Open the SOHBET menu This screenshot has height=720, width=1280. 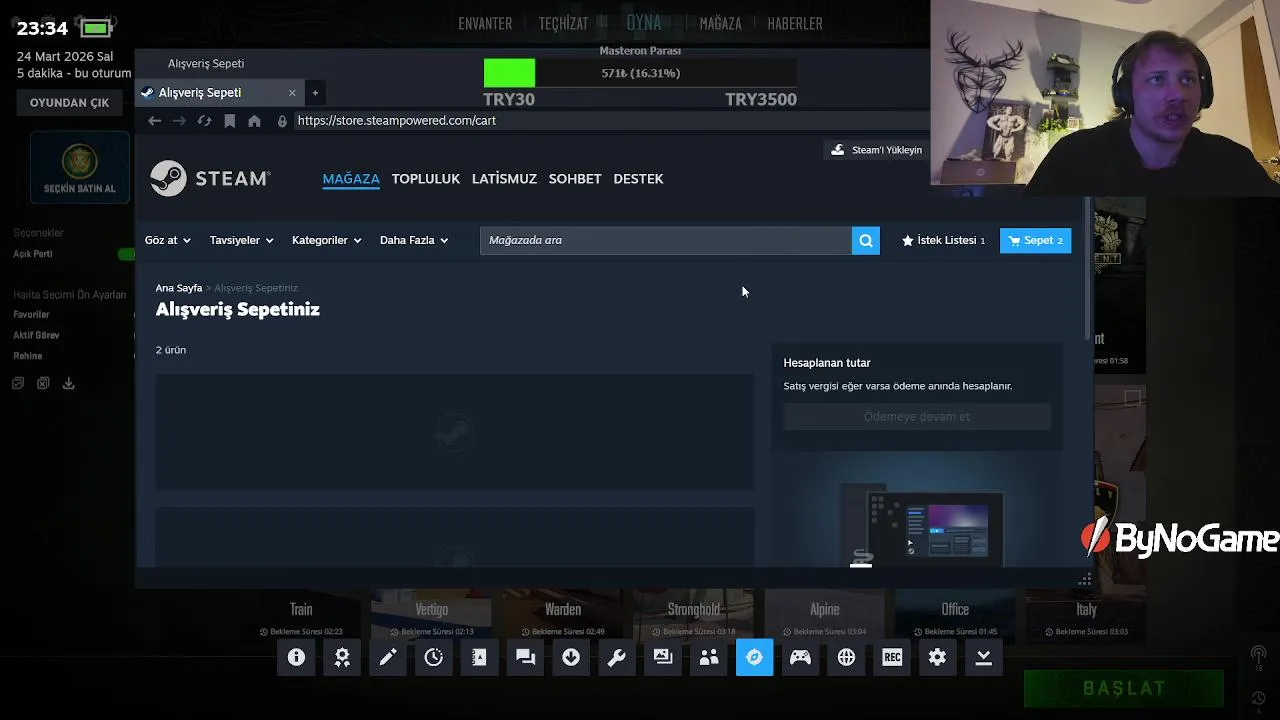click(x=575, y=178)
